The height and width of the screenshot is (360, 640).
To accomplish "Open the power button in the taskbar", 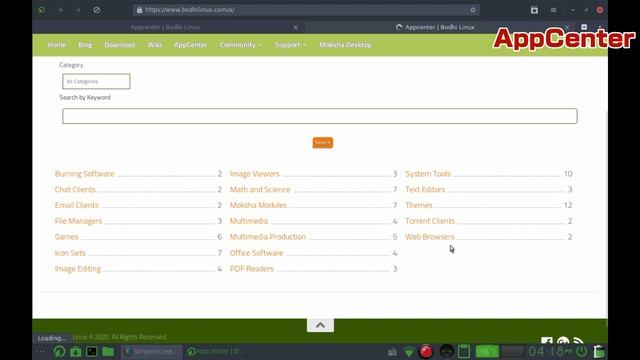I will pyautogui.click(x=581, y=351).
